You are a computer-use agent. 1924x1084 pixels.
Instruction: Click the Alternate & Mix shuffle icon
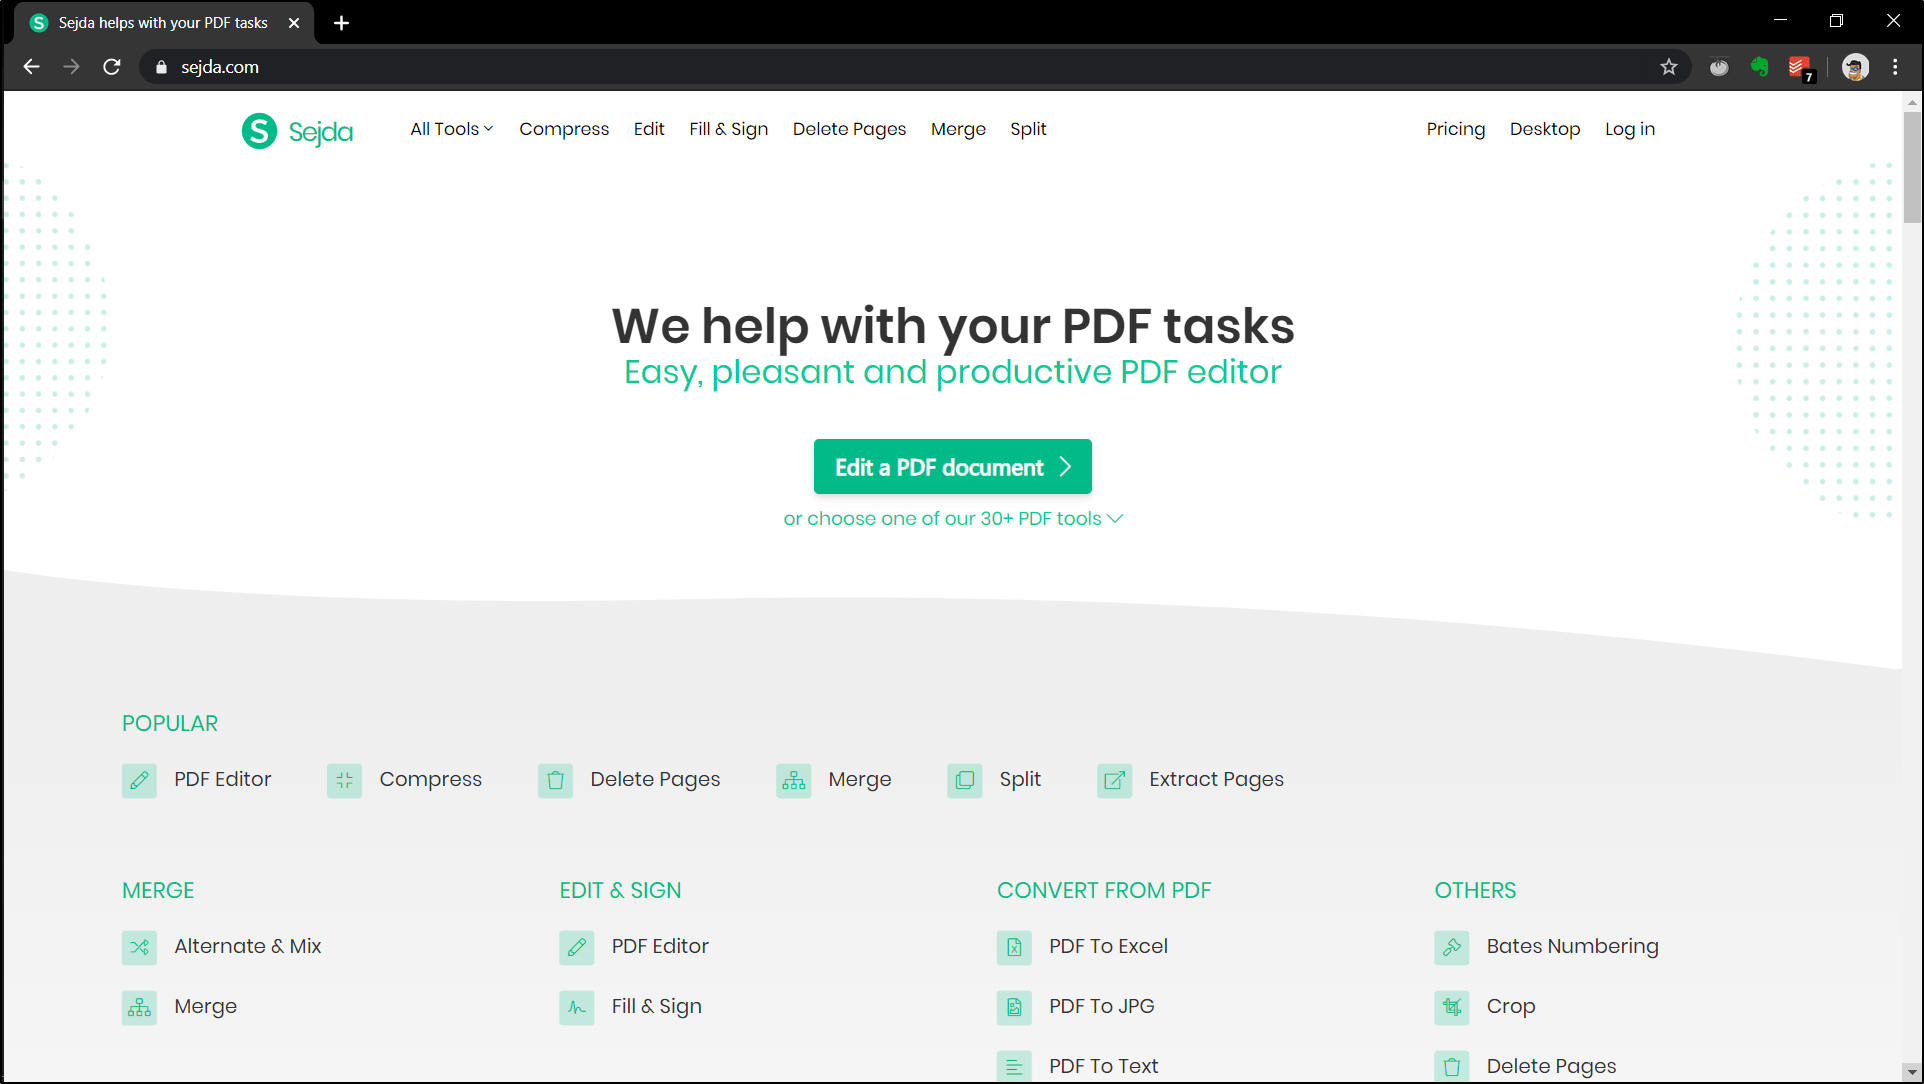point(139,947)
